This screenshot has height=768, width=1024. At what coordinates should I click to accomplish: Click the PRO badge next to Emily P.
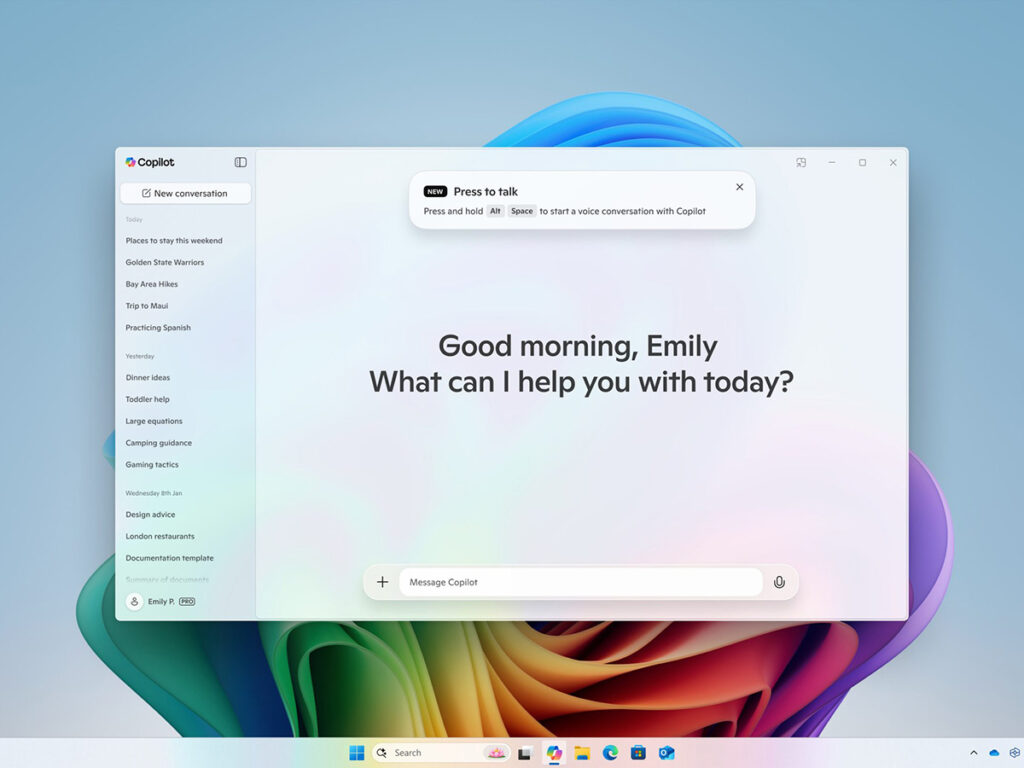pos(185,601)
